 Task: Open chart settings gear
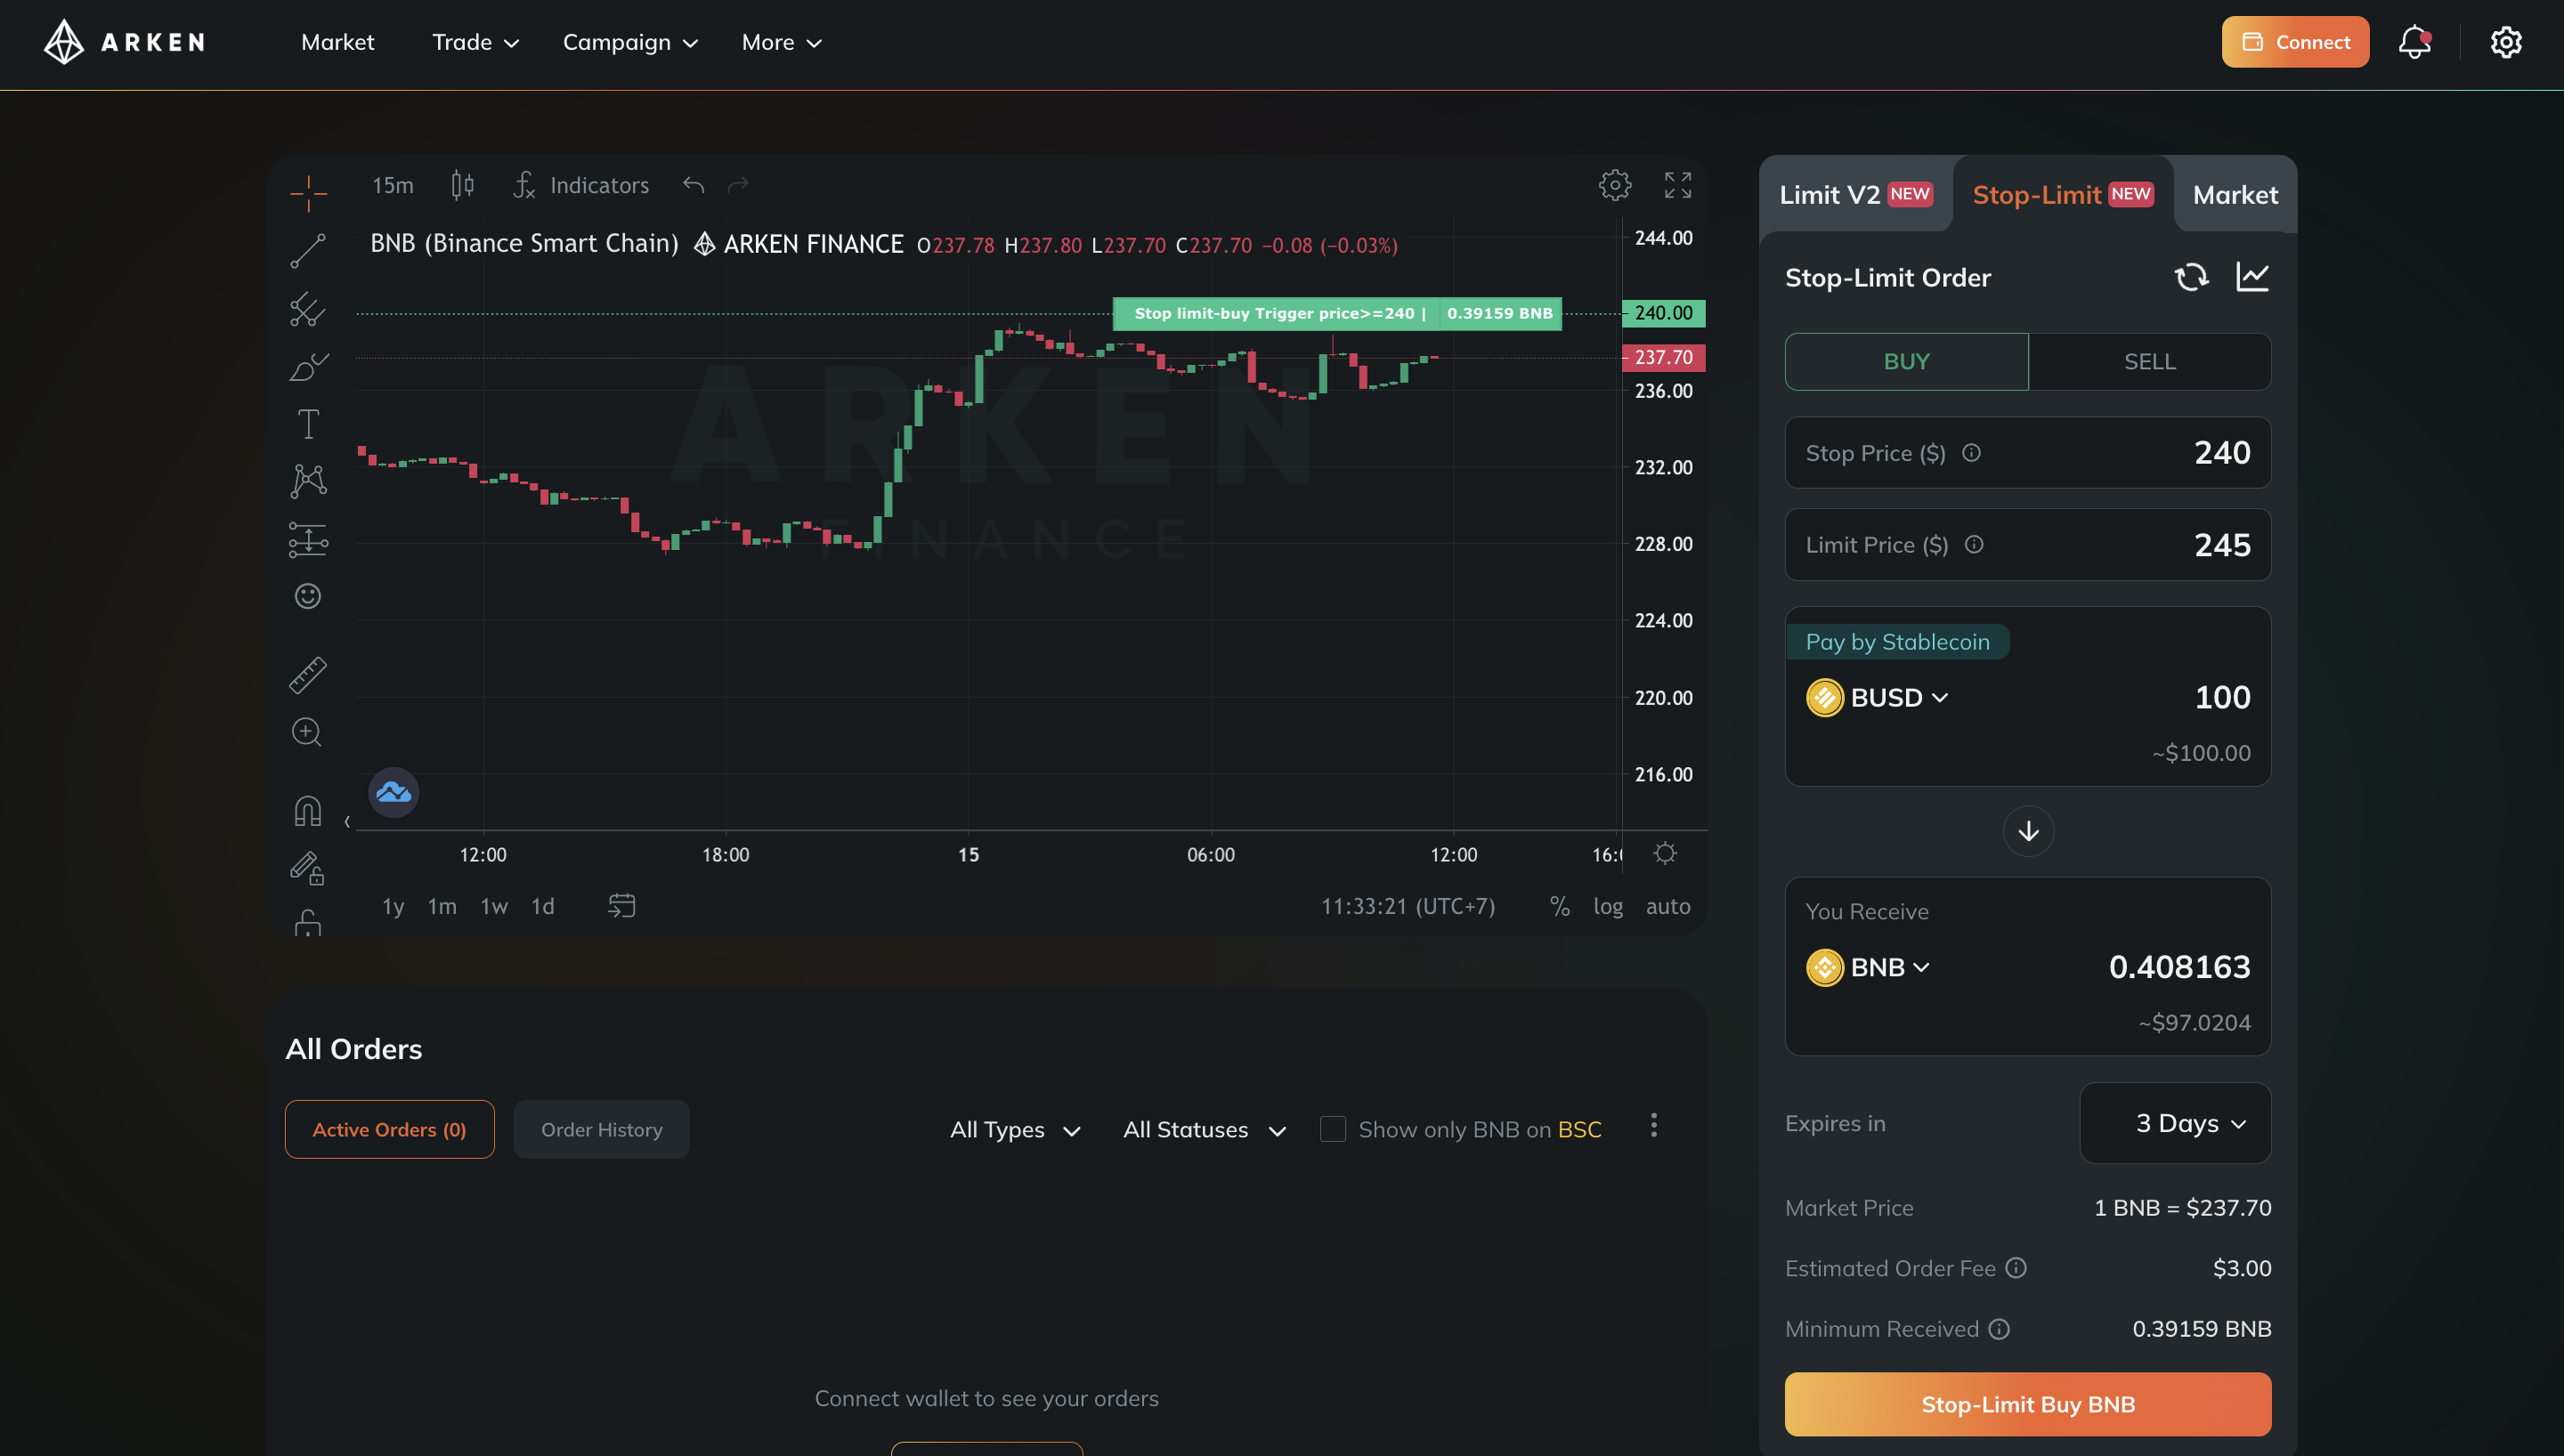(x=1614, y=185)
